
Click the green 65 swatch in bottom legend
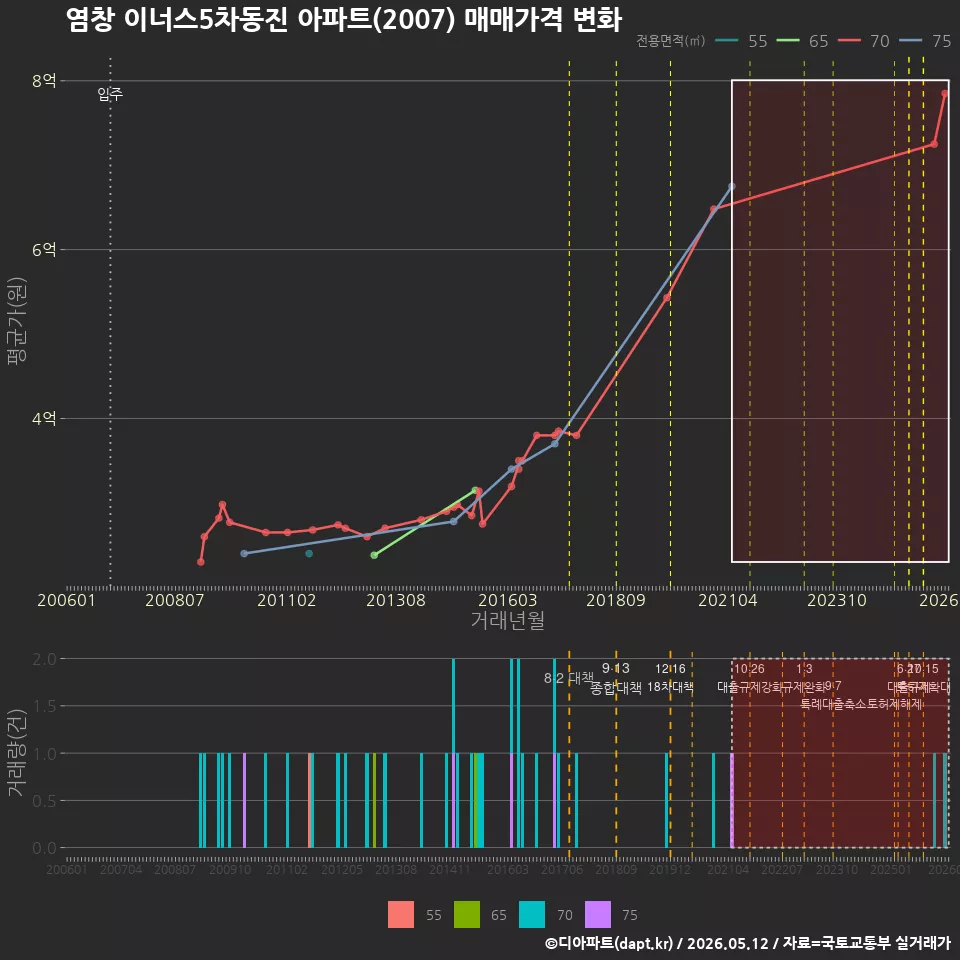point(467,915)
